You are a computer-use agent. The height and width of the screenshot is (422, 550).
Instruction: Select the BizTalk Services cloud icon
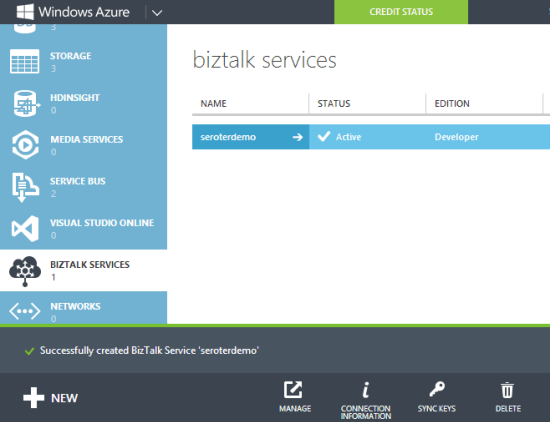[x=25, y=271]
